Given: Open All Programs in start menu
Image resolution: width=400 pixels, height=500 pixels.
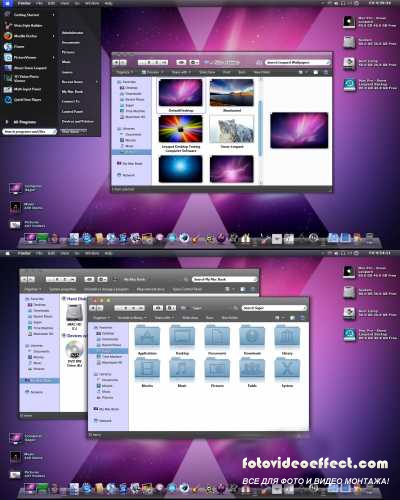Looking at the screenshot, I should [x=25, y=122].
